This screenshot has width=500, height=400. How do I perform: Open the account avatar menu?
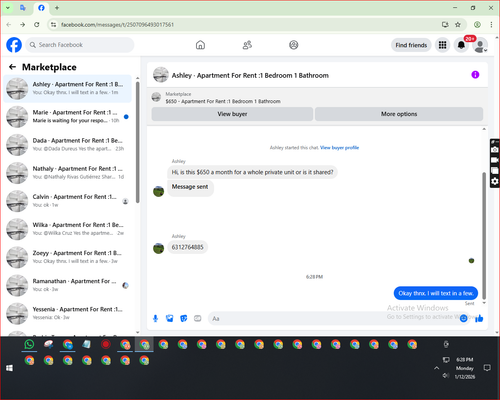(480, 45)
